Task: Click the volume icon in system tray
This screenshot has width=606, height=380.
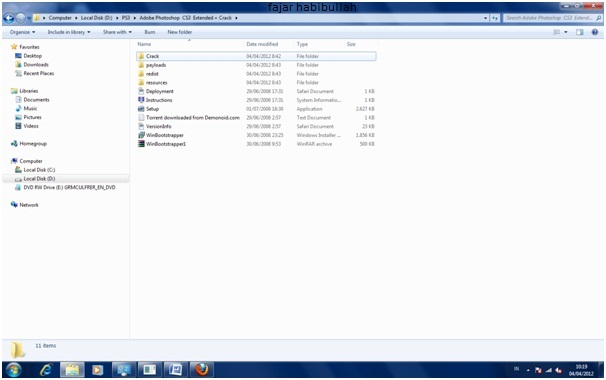Action: [x=558, y=370]
